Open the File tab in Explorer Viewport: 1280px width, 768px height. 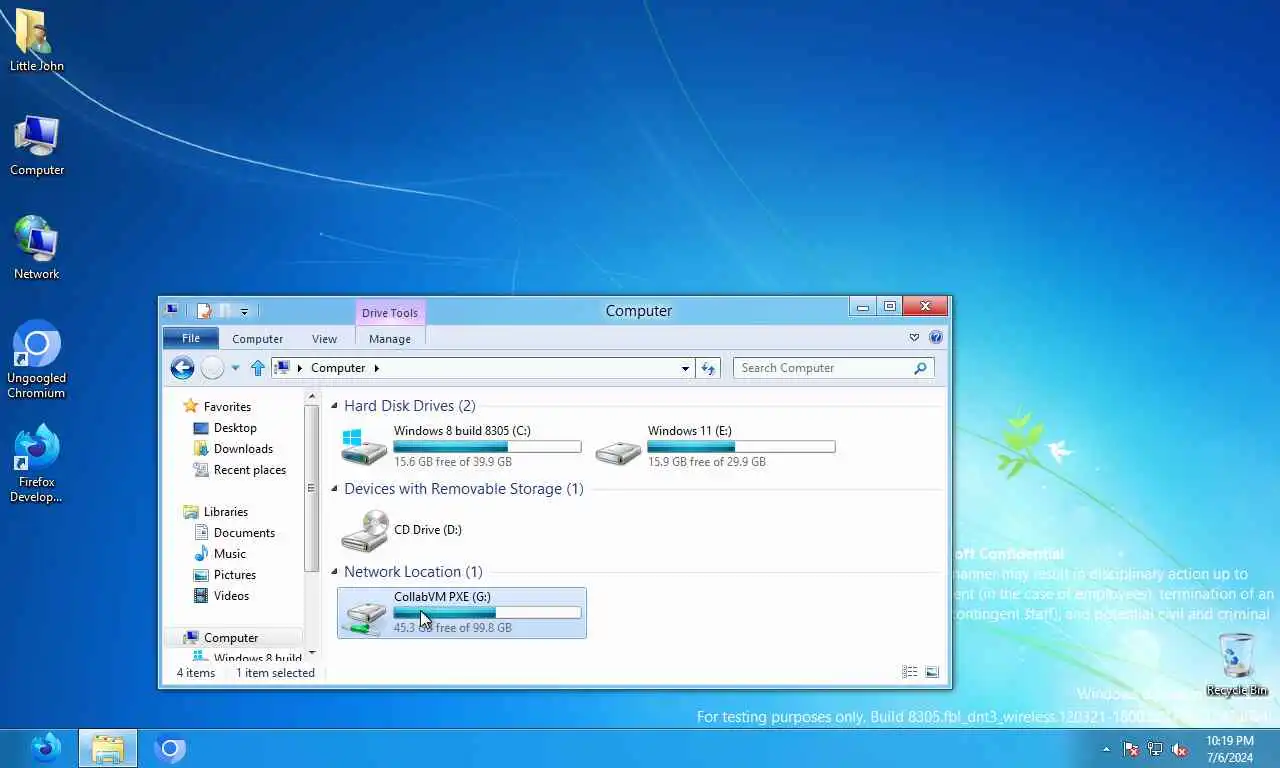coord(190,338)
